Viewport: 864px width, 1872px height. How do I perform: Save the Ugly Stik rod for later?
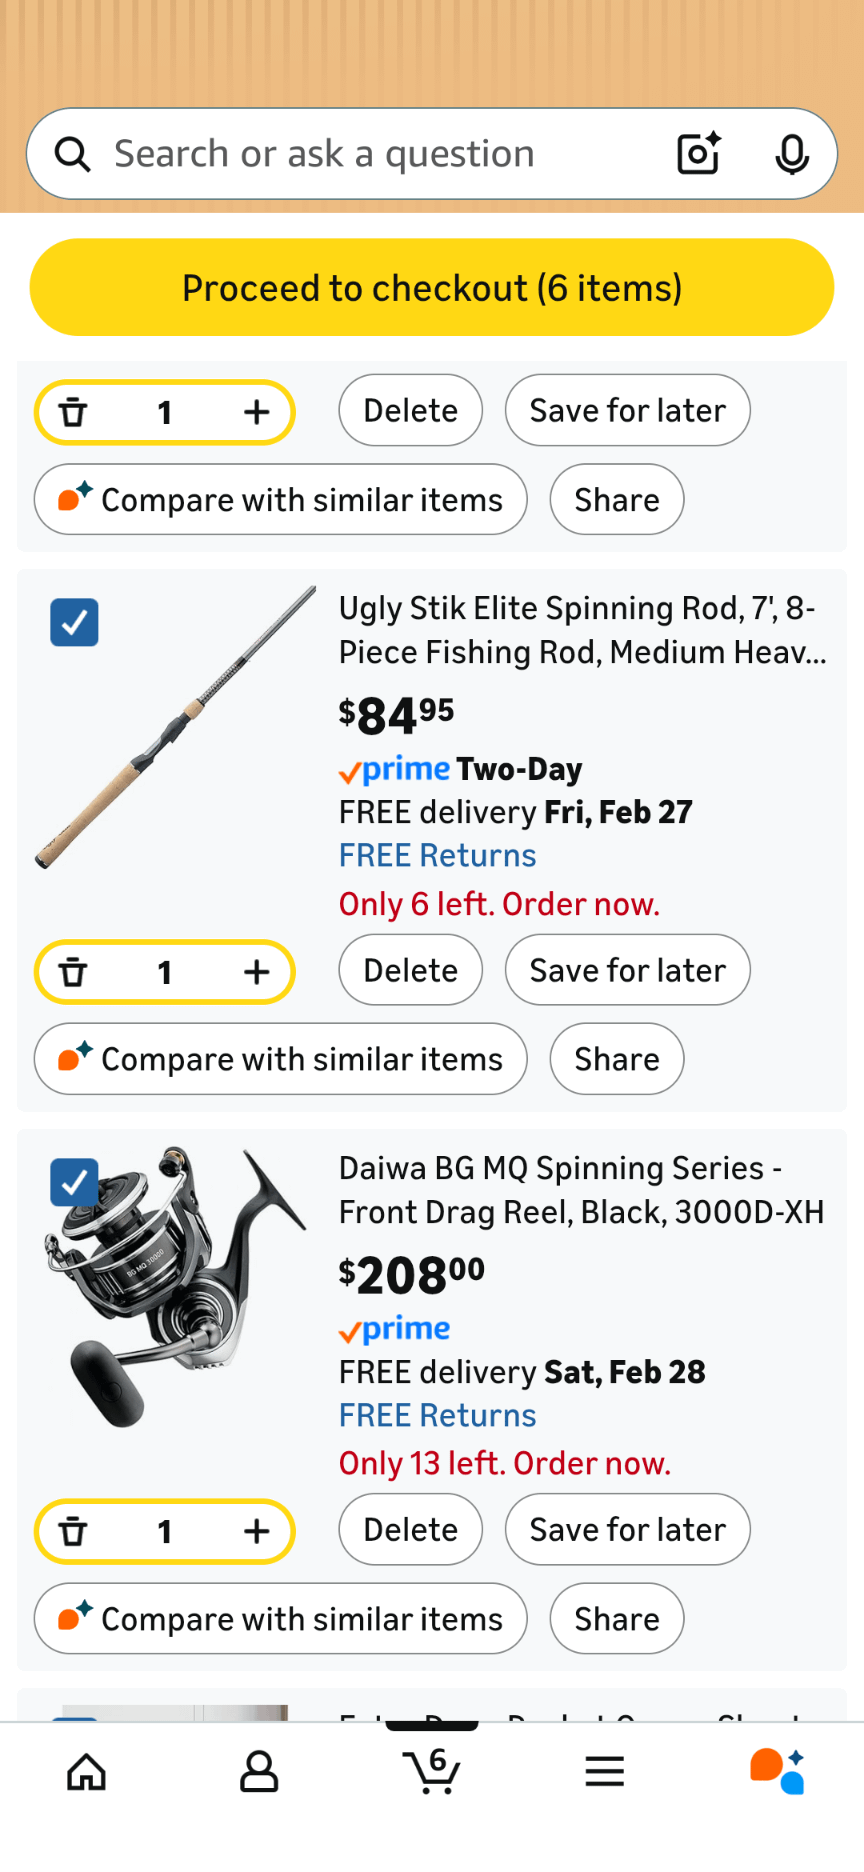tap(627, 970)
